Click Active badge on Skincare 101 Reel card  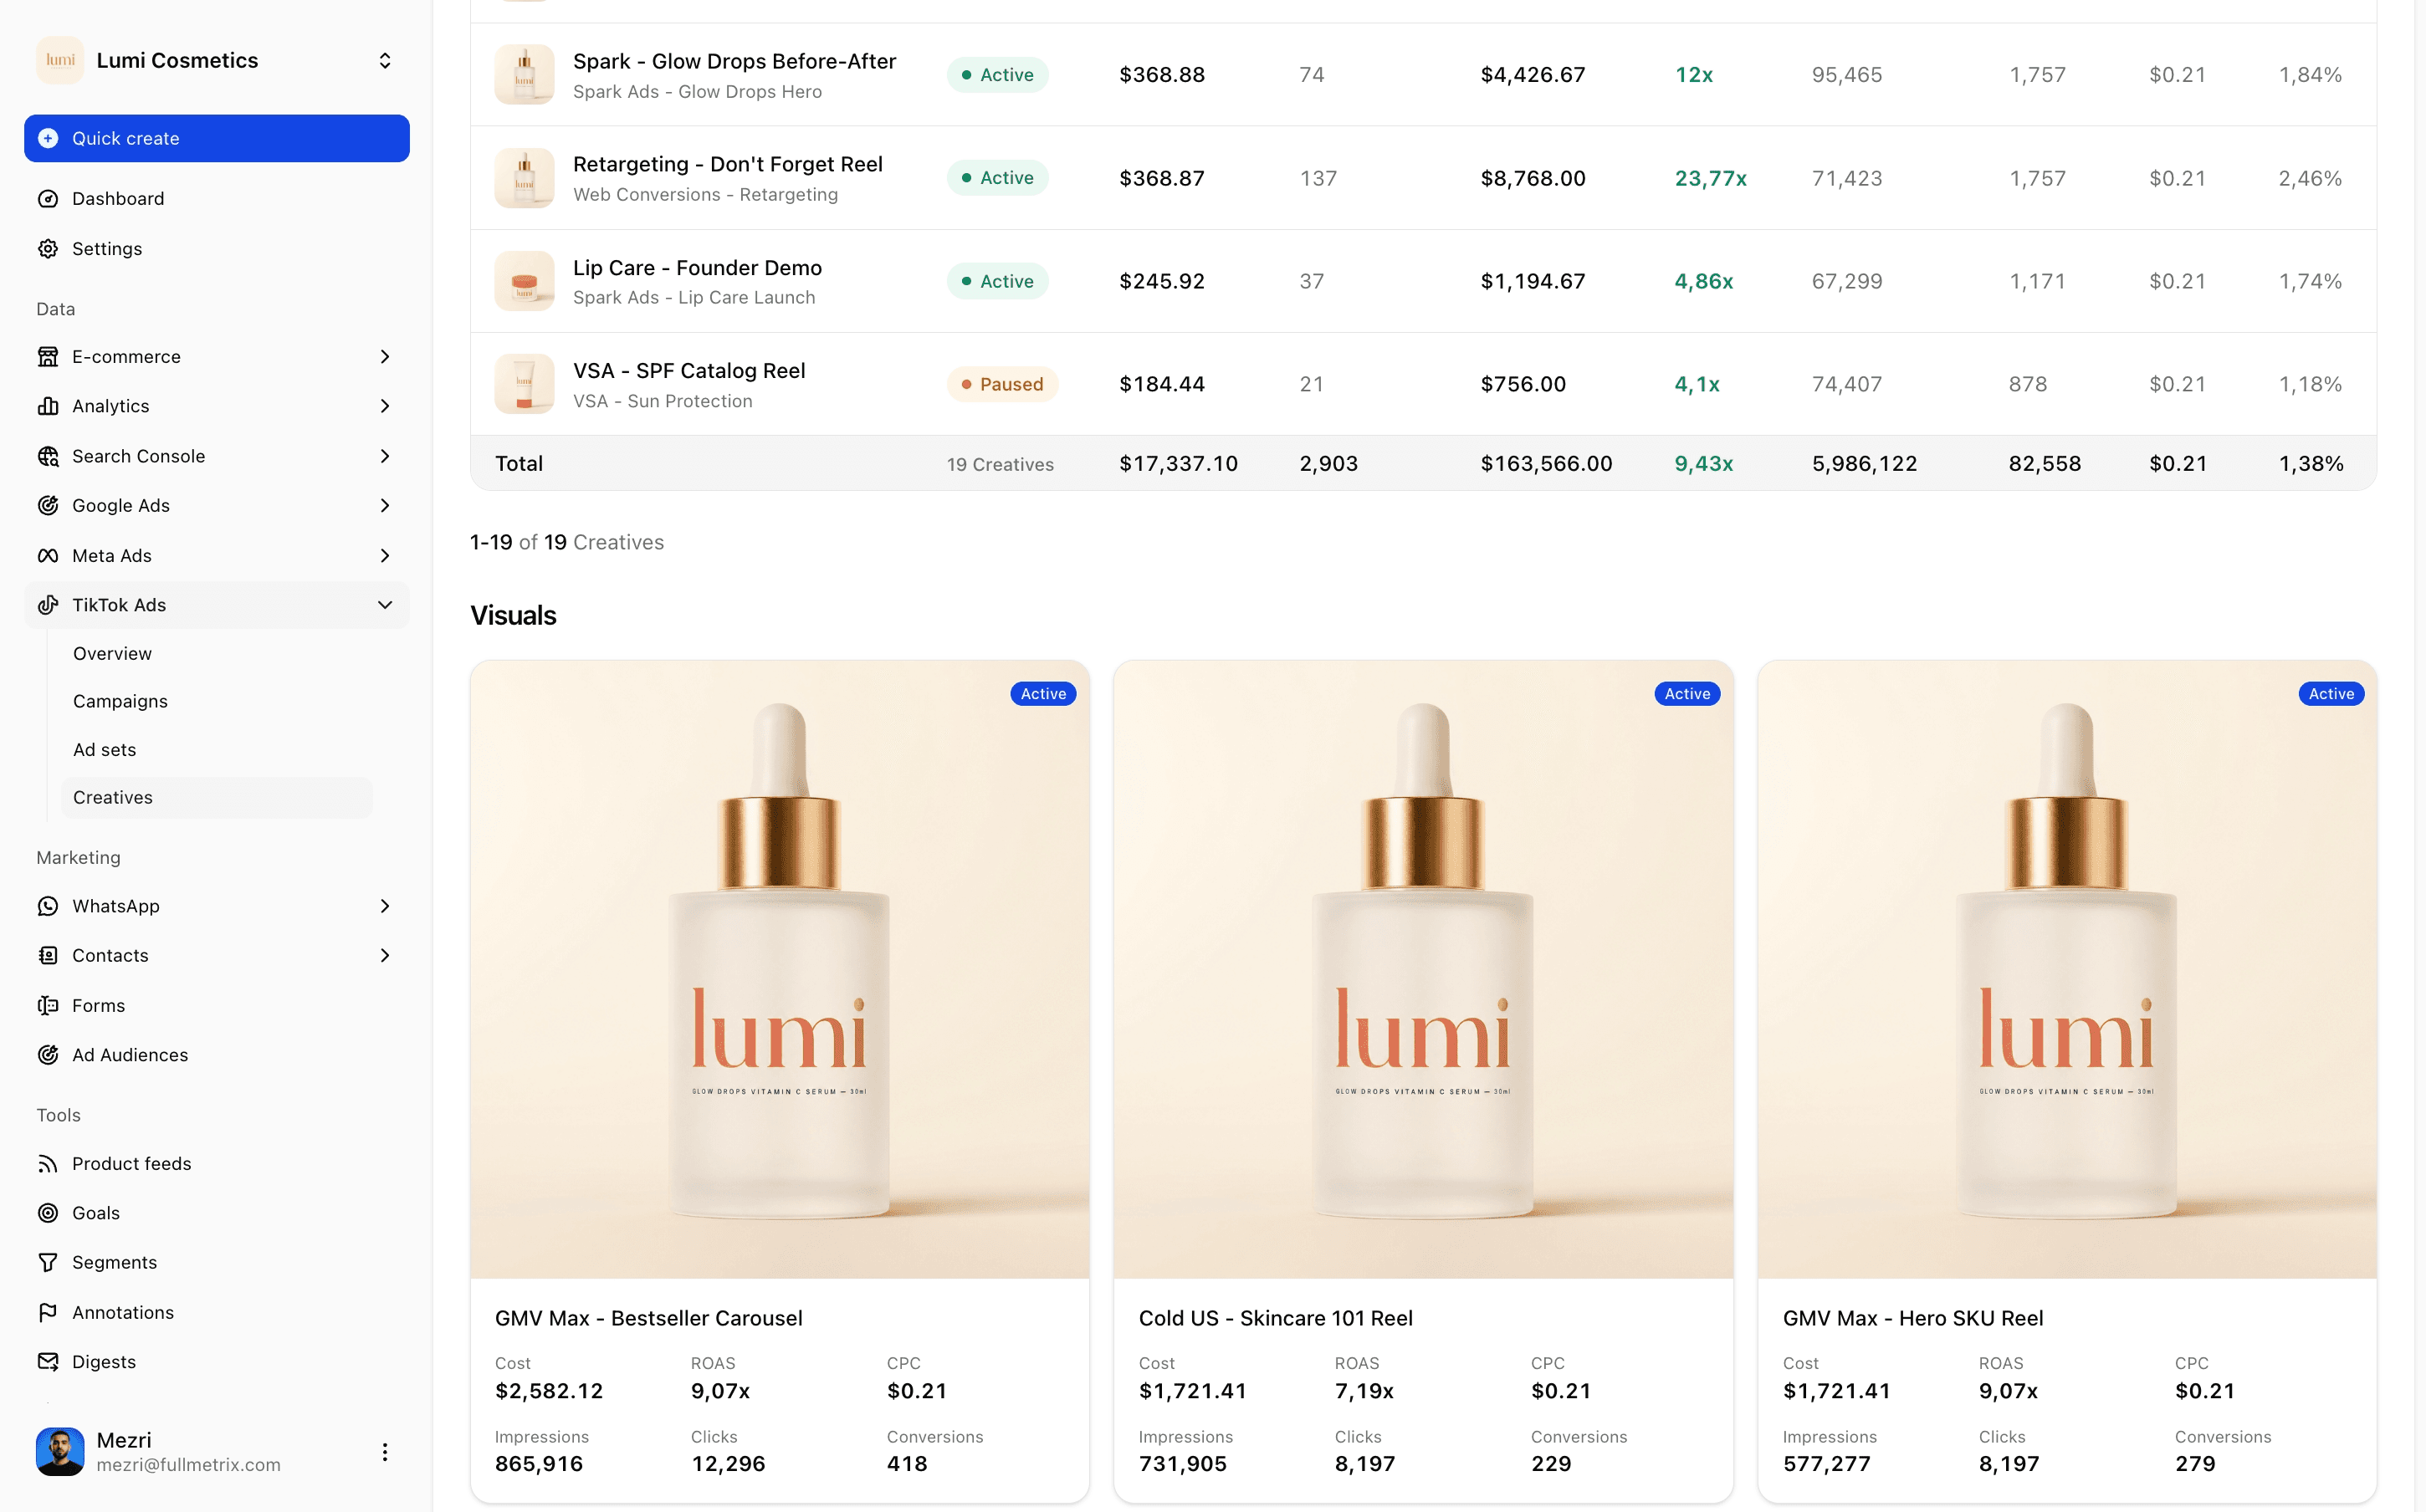(x=1687, y=694)
